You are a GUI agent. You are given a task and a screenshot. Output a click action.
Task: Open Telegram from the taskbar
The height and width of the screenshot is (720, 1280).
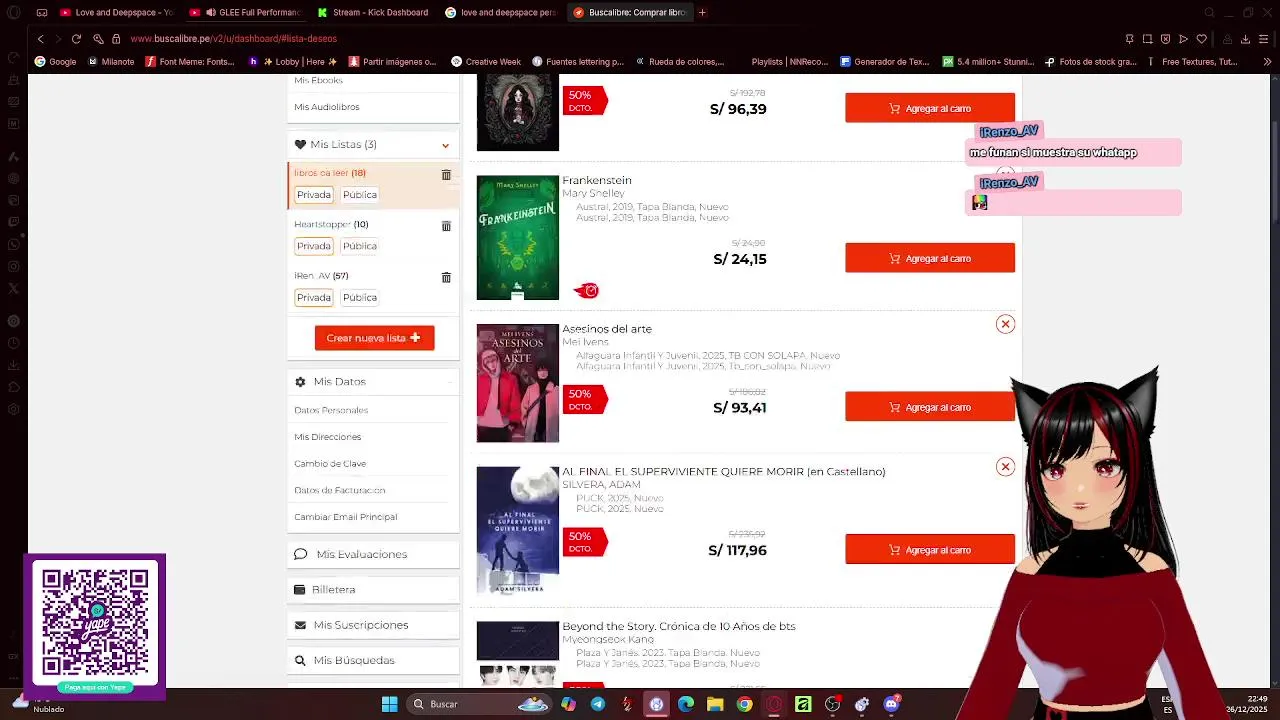point(598,704)
